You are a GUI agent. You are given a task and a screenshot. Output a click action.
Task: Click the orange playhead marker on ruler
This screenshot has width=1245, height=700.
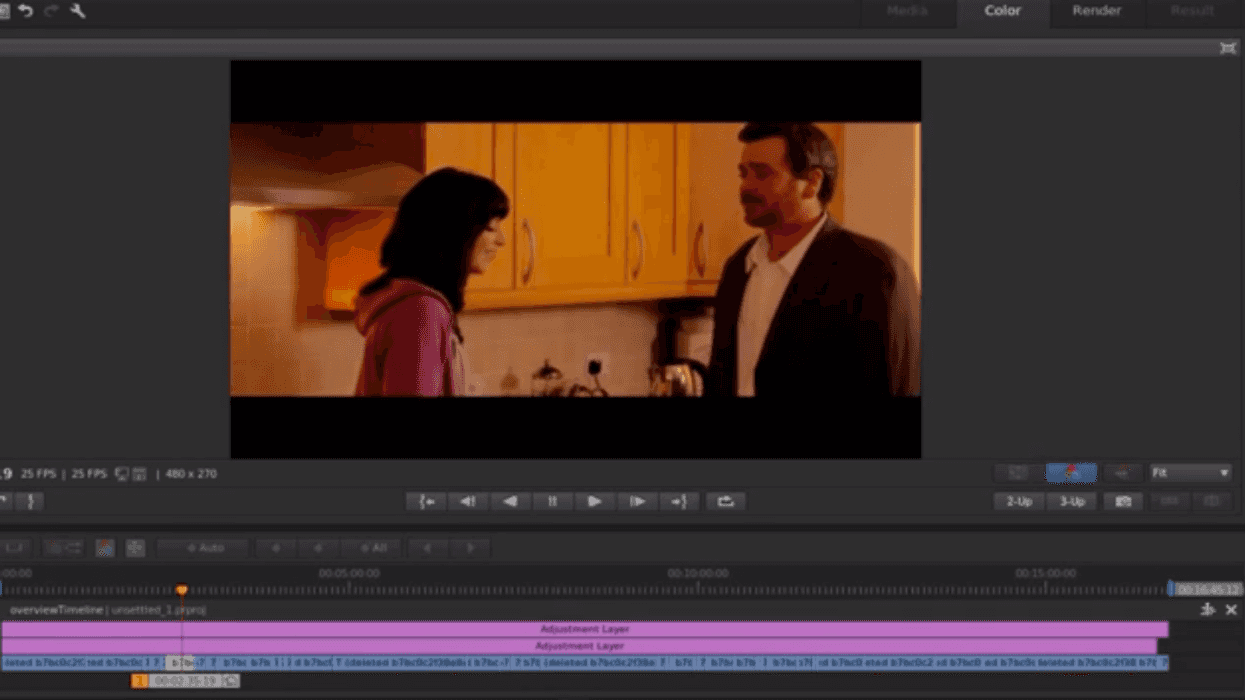[x=182, y=590]
